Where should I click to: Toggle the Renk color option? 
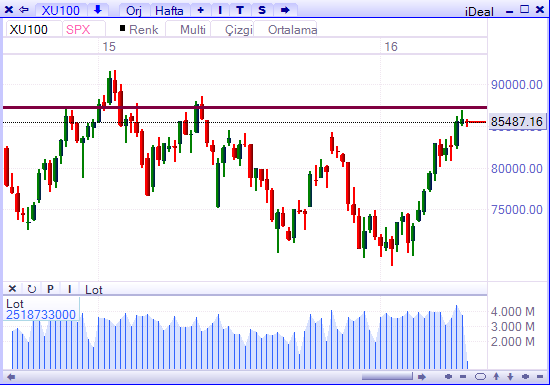point(139,29)
